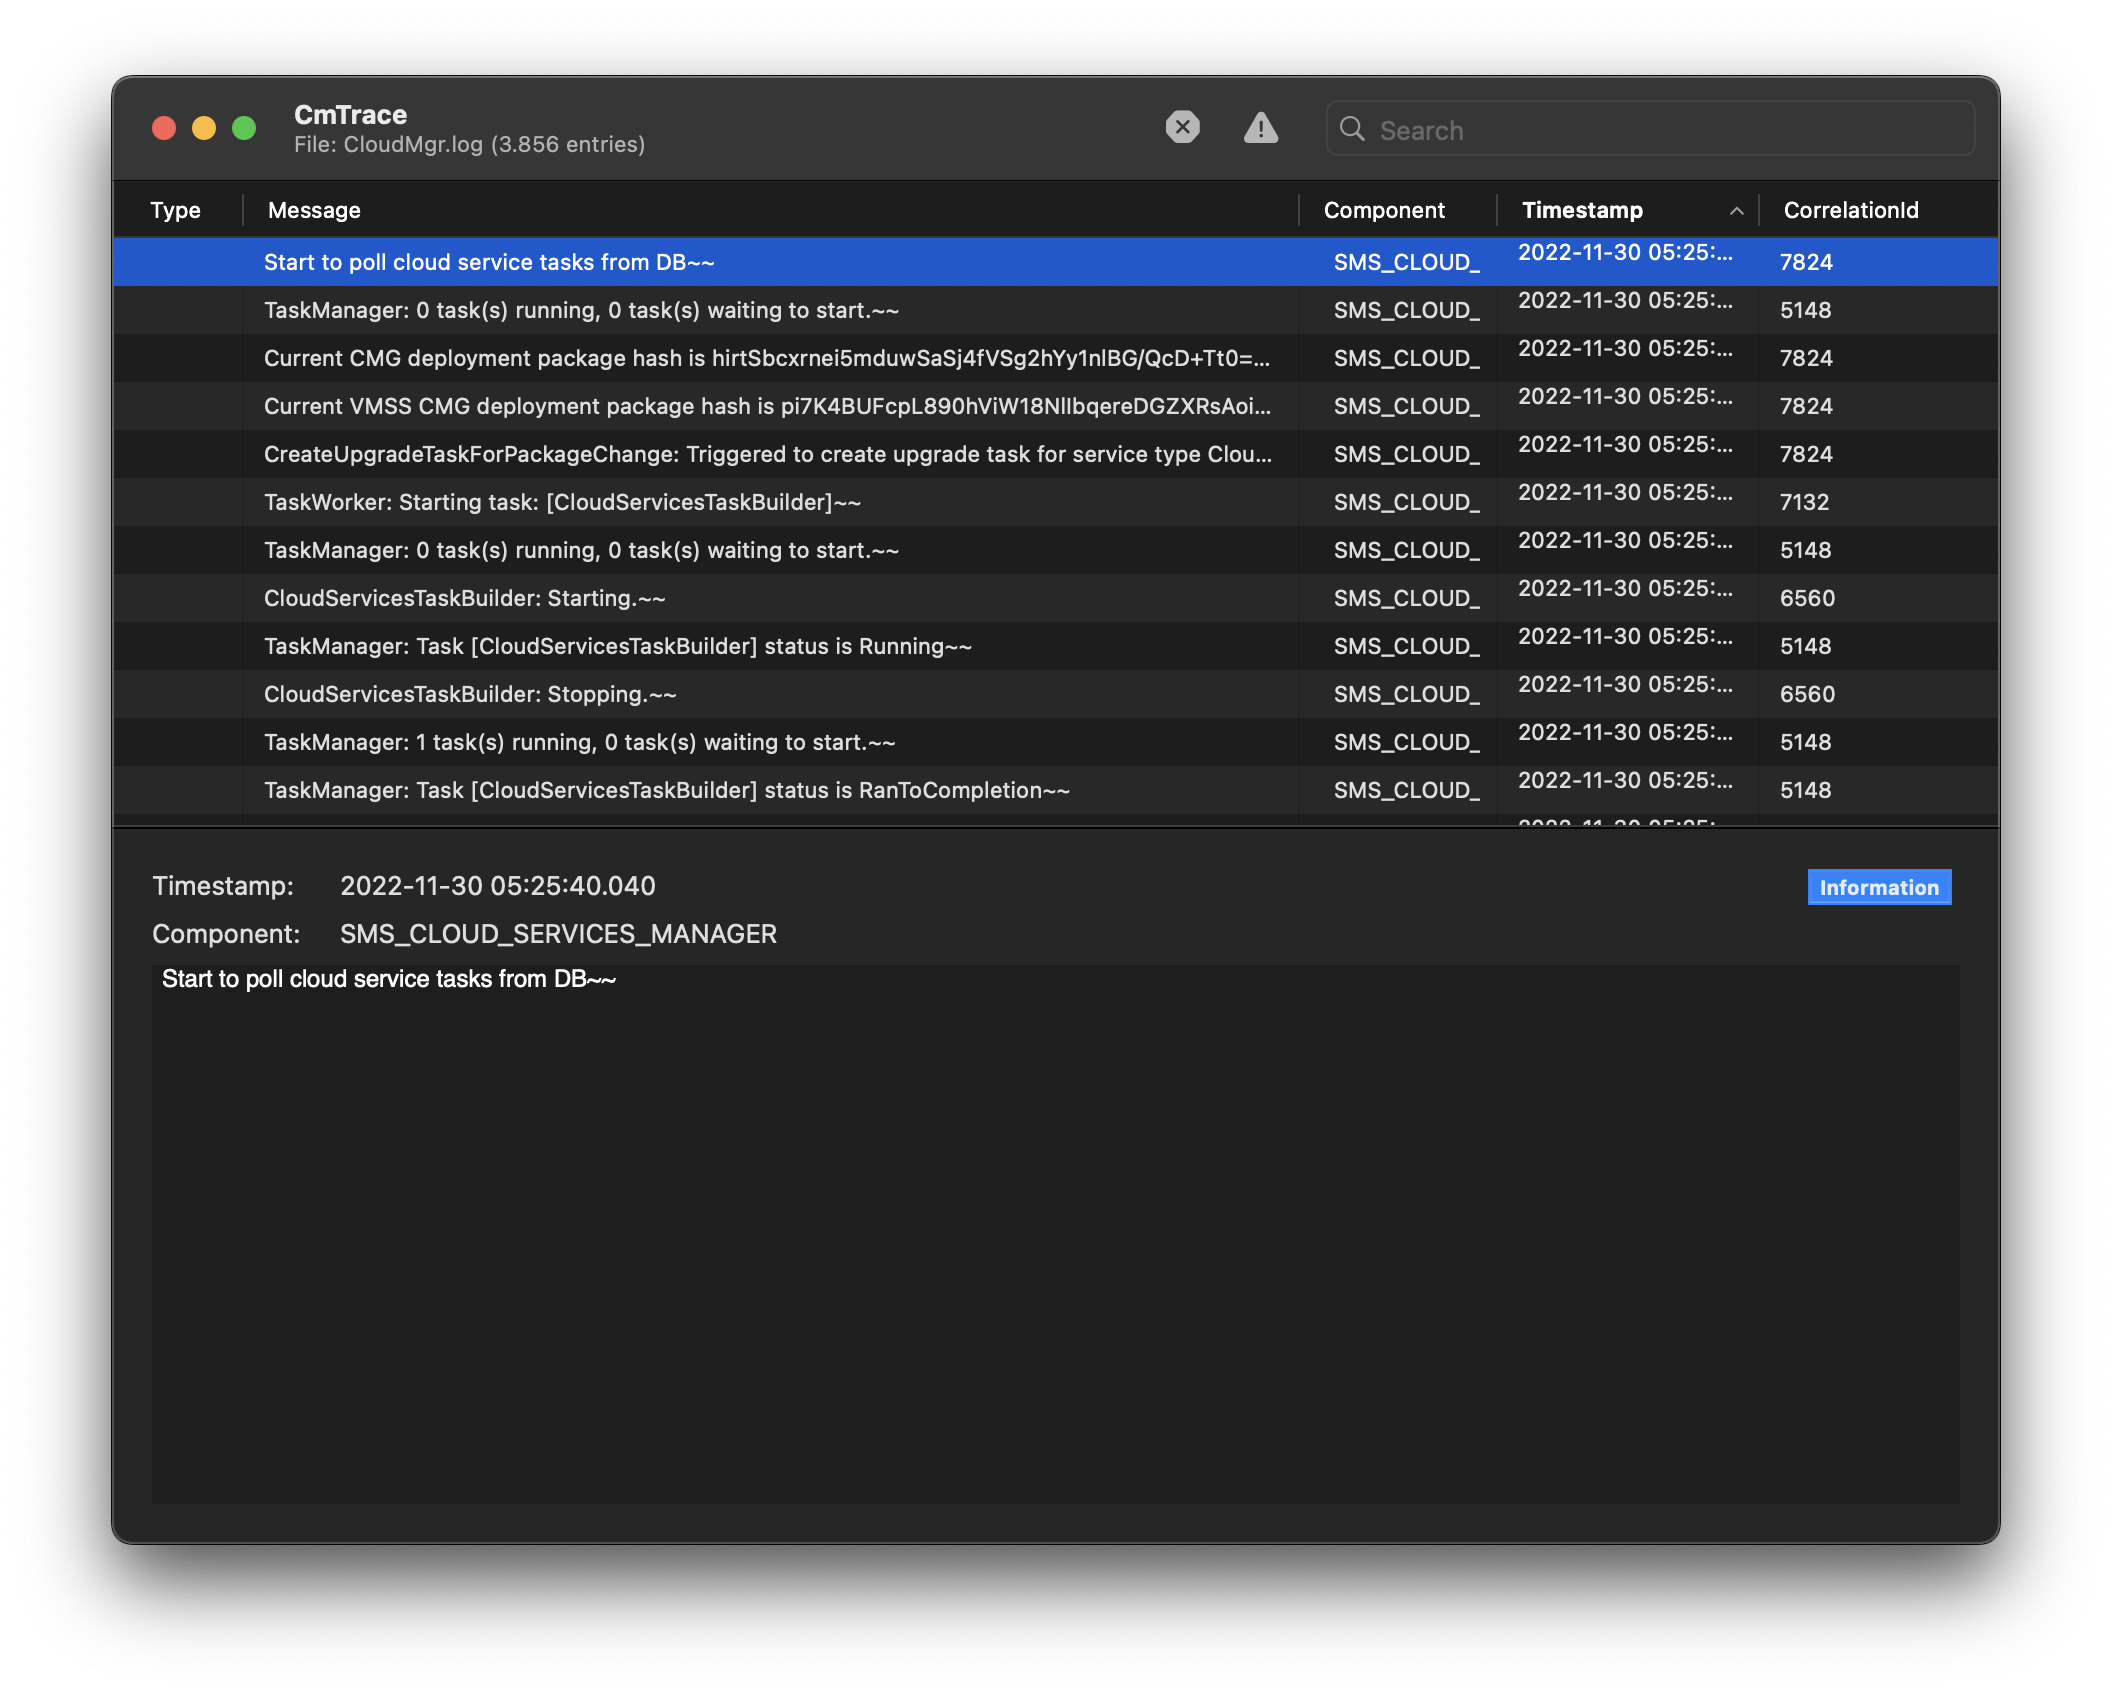Sort by the CorrelationId column header
The height and width of the screenshot is (1692, 2112).
tap(1850, 210)
